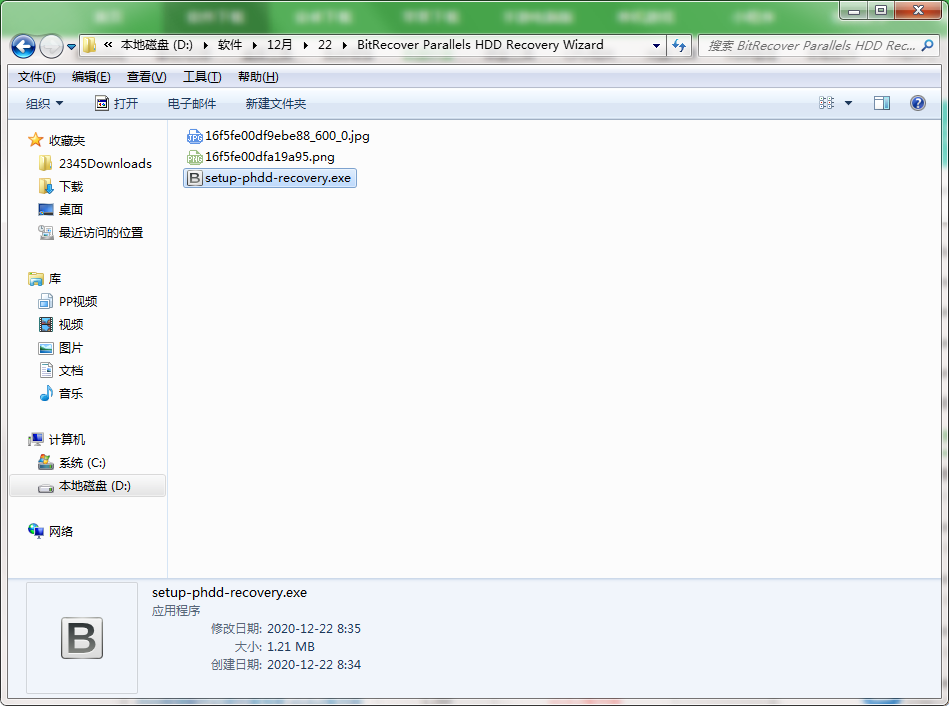
Task: Select 收藏夹 in navigation pane
Action: tap(67, 140)
